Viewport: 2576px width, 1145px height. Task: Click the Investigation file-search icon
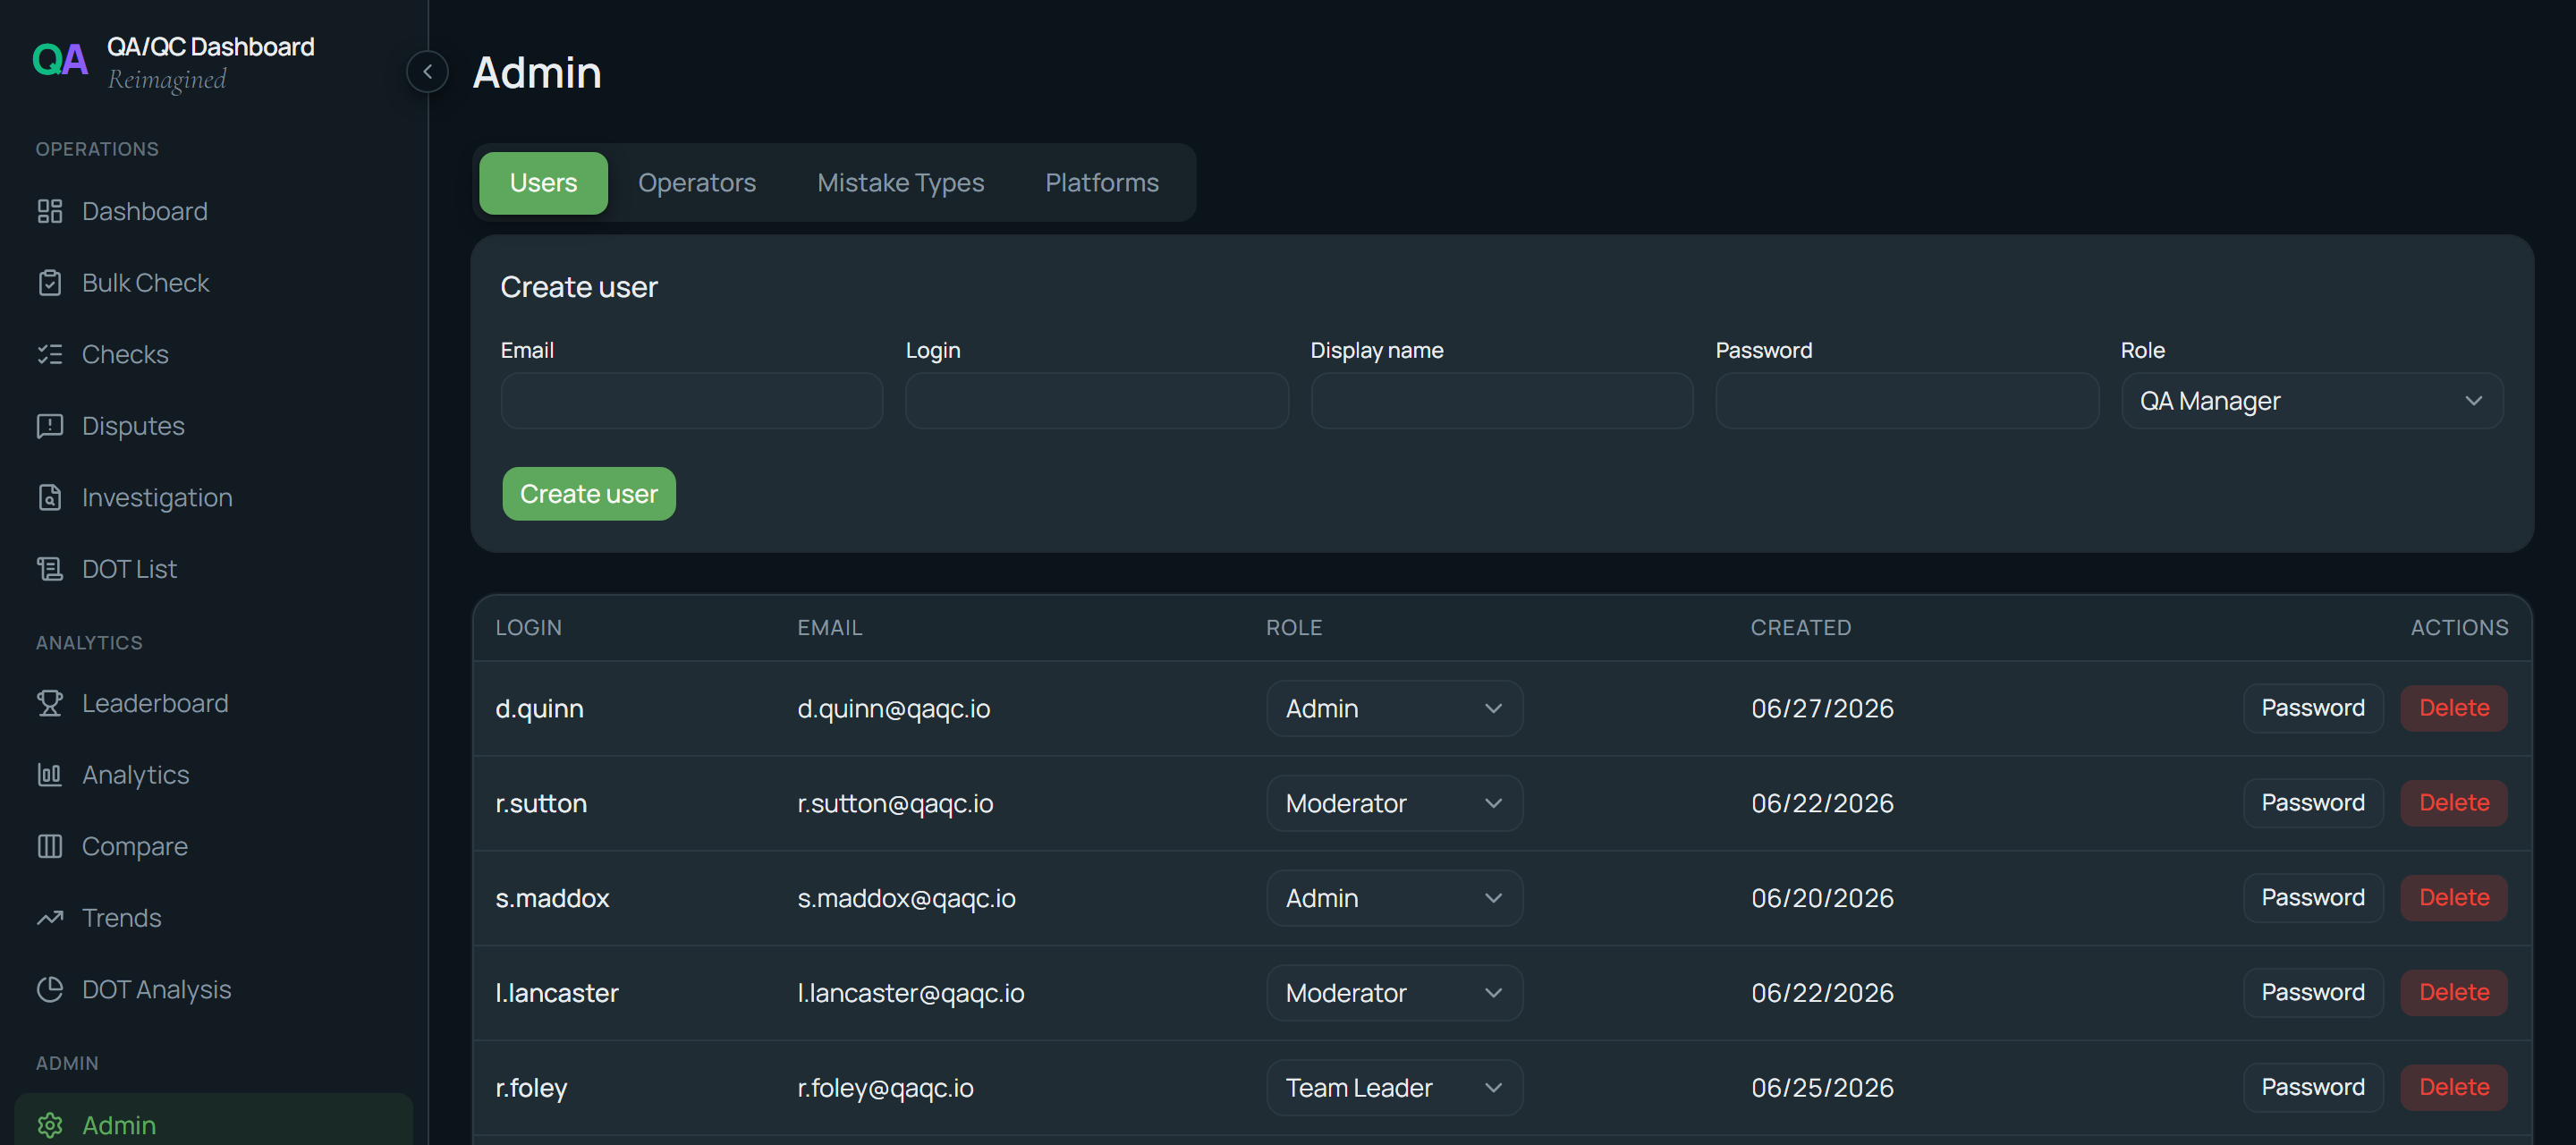click(50, 497)
